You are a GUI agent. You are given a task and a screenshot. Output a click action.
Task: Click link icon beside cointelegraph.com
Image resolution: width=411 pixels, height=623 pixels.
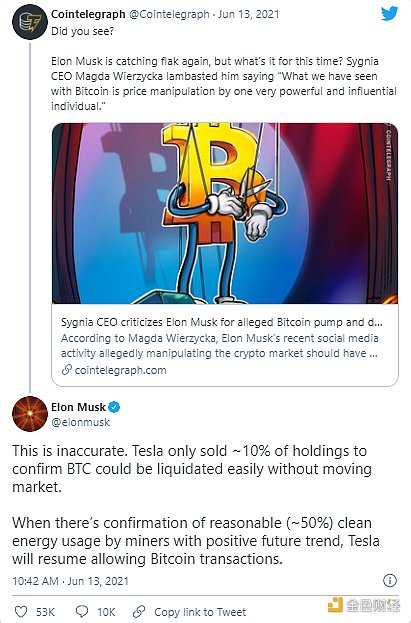click(66, 370)
